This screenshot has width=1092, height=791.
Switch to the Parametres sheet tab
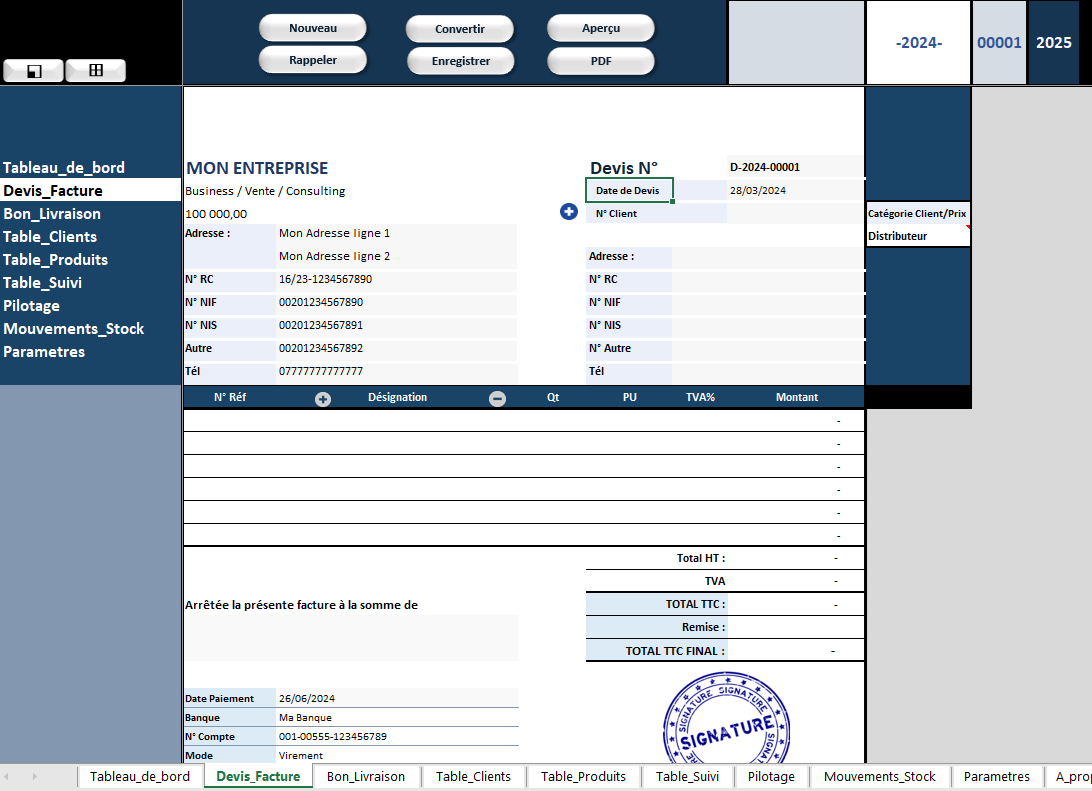[997, 776]
